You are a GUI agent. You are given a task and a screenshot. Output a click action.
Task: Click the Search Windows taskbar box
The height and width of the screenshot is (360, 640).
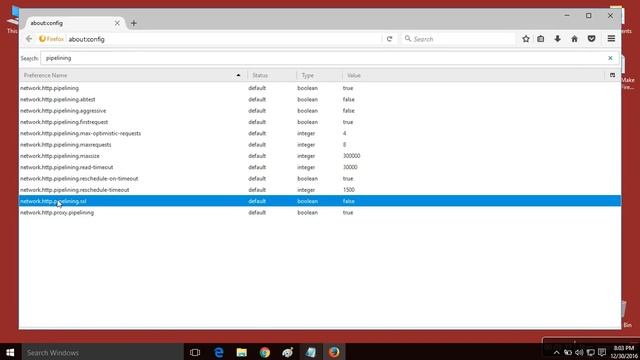click(102, 352)
